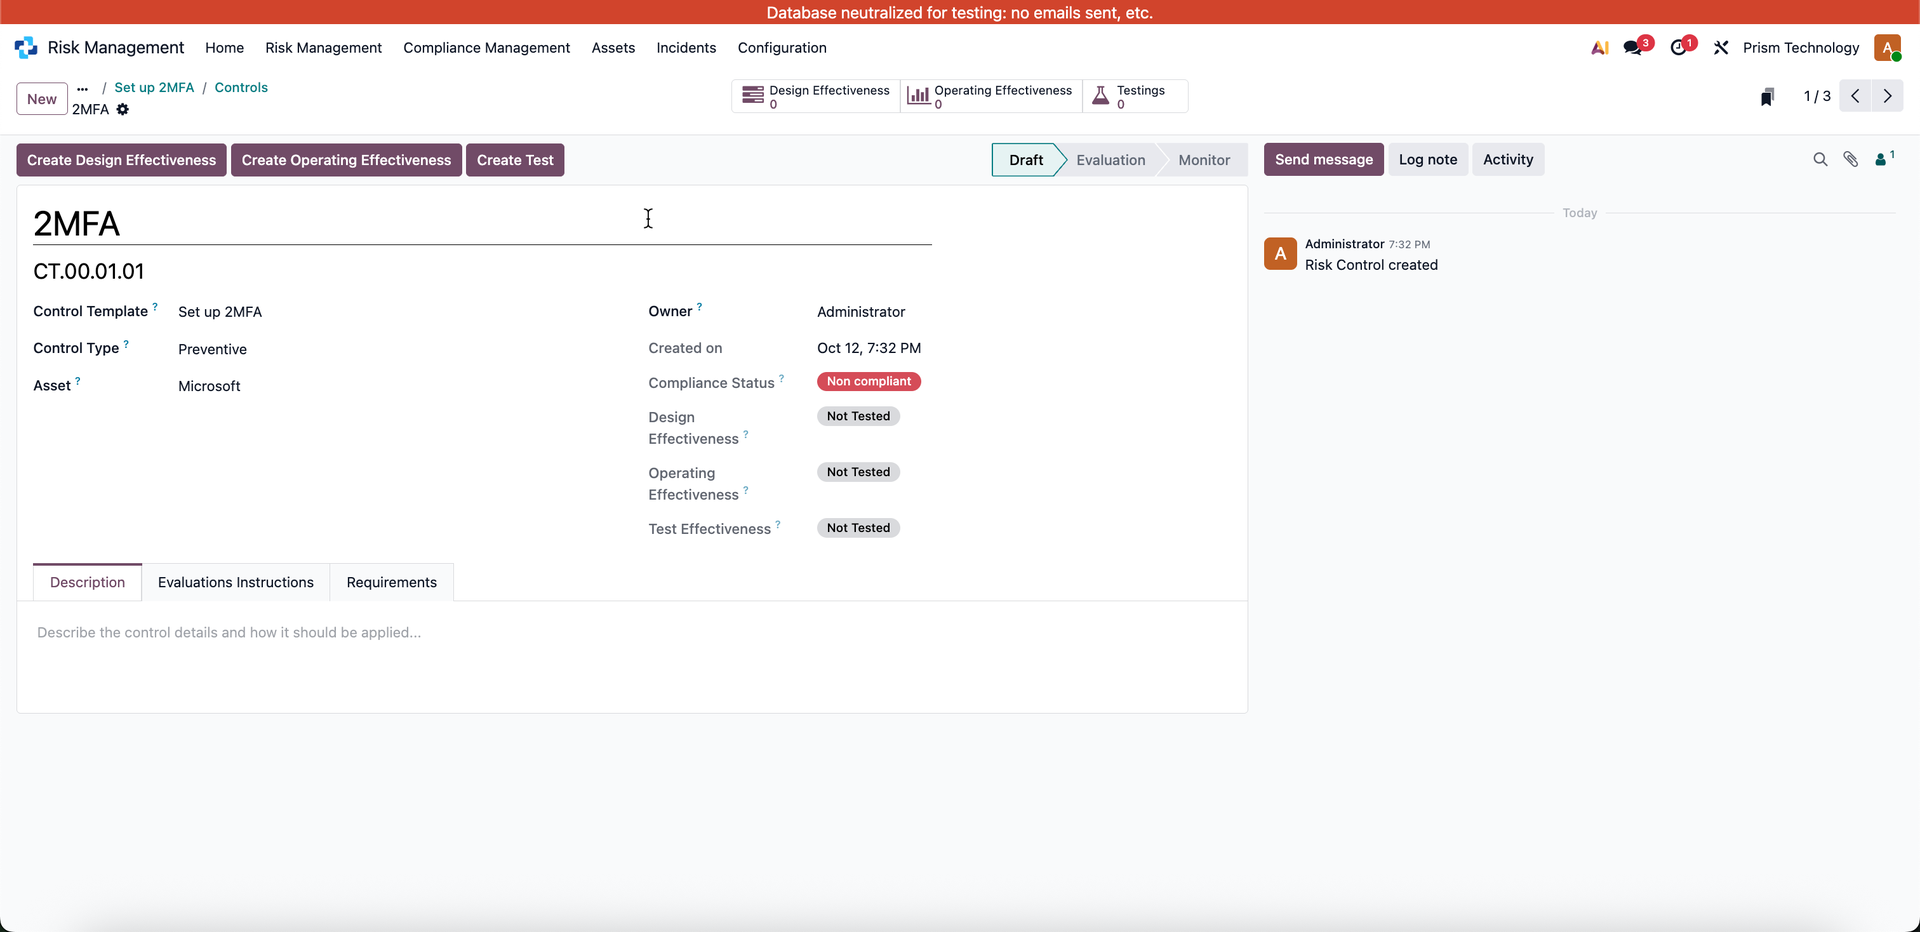The height and width of the screenshot is (932, 1920).
Task: Set the record stage to Monitor
Action: [1204, 159]
